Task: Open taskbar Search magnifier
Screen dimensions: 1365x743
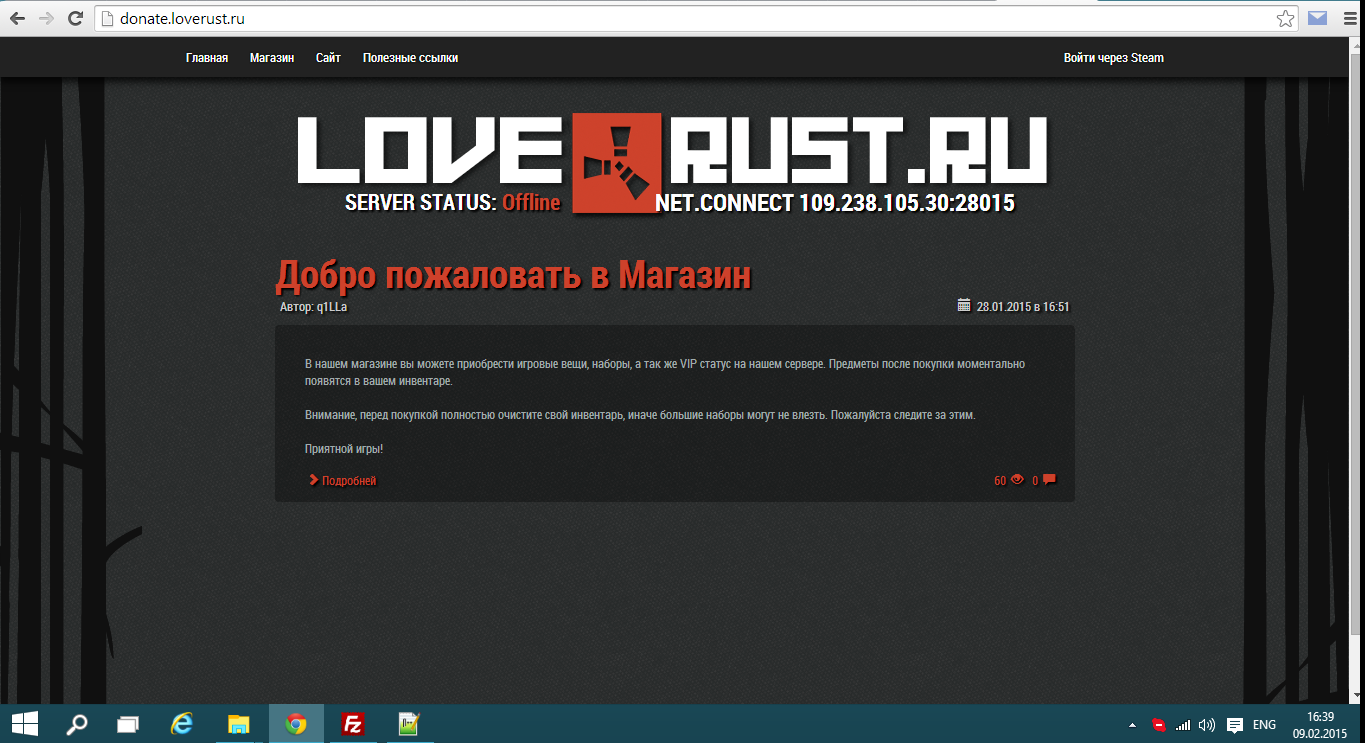Action: pos(76,723)
